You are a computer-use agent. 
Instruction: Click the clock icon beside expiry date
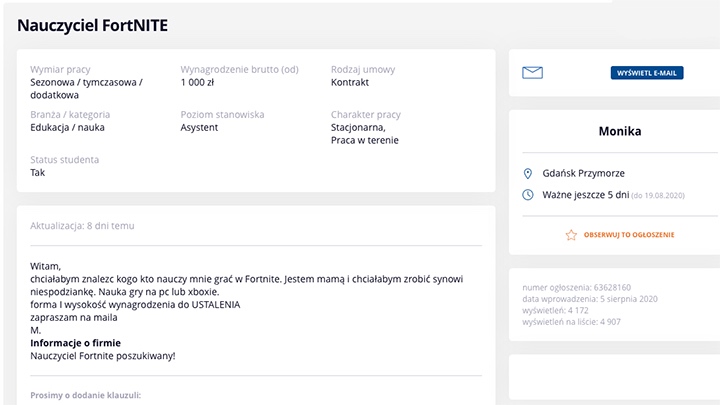pos(528,194)
